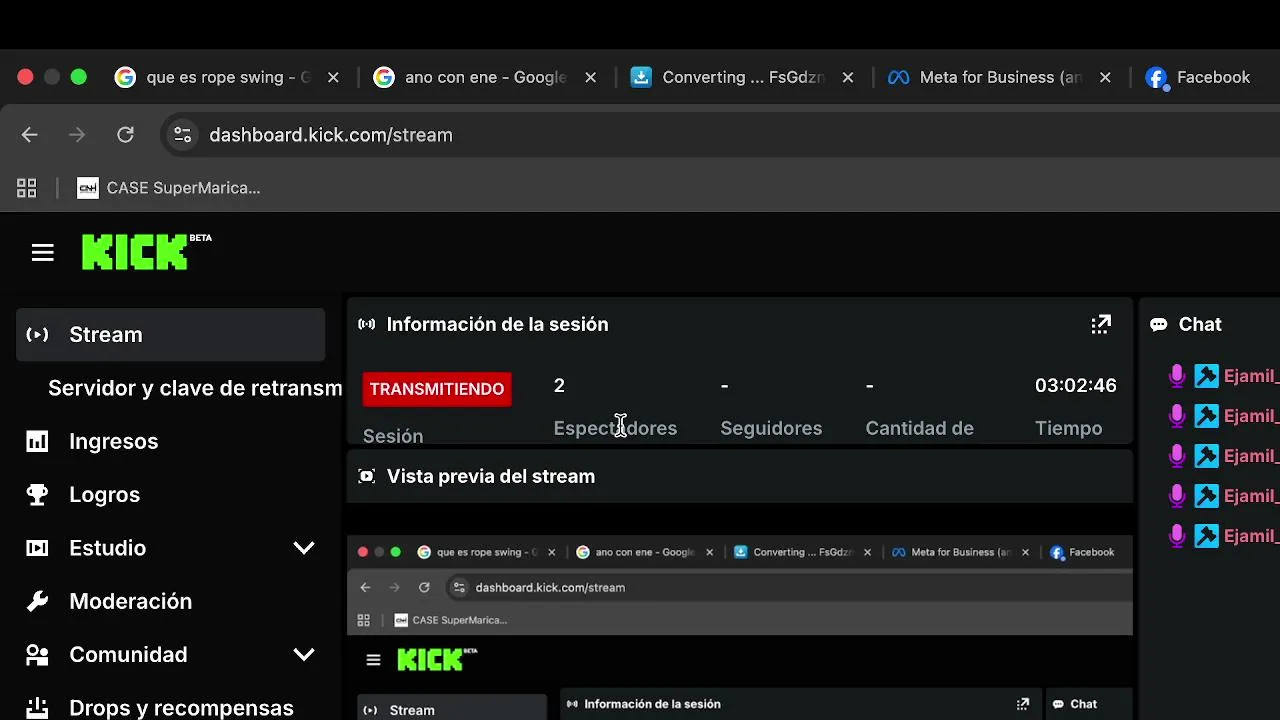
Task: Click the Seguidores label
Action: [771, 428]
